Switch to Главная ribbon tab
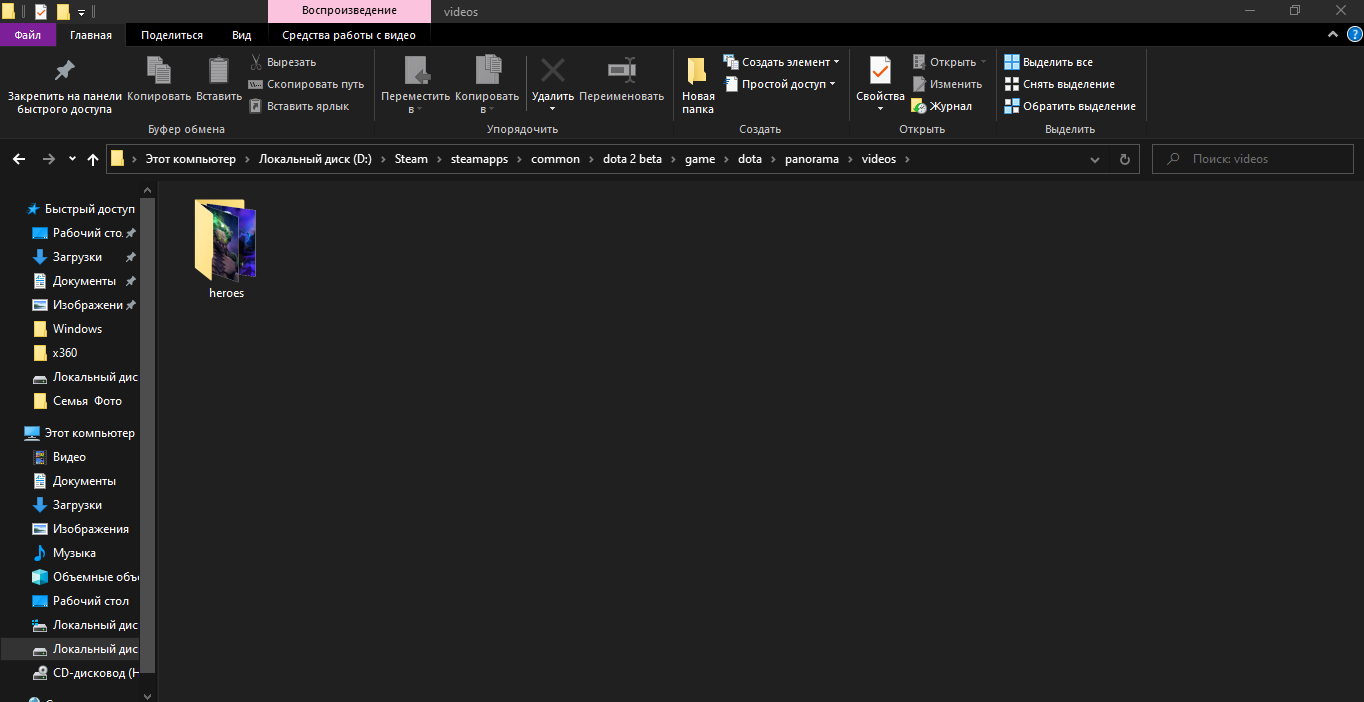Screen dimensions: 1364x702 point(91,35)
